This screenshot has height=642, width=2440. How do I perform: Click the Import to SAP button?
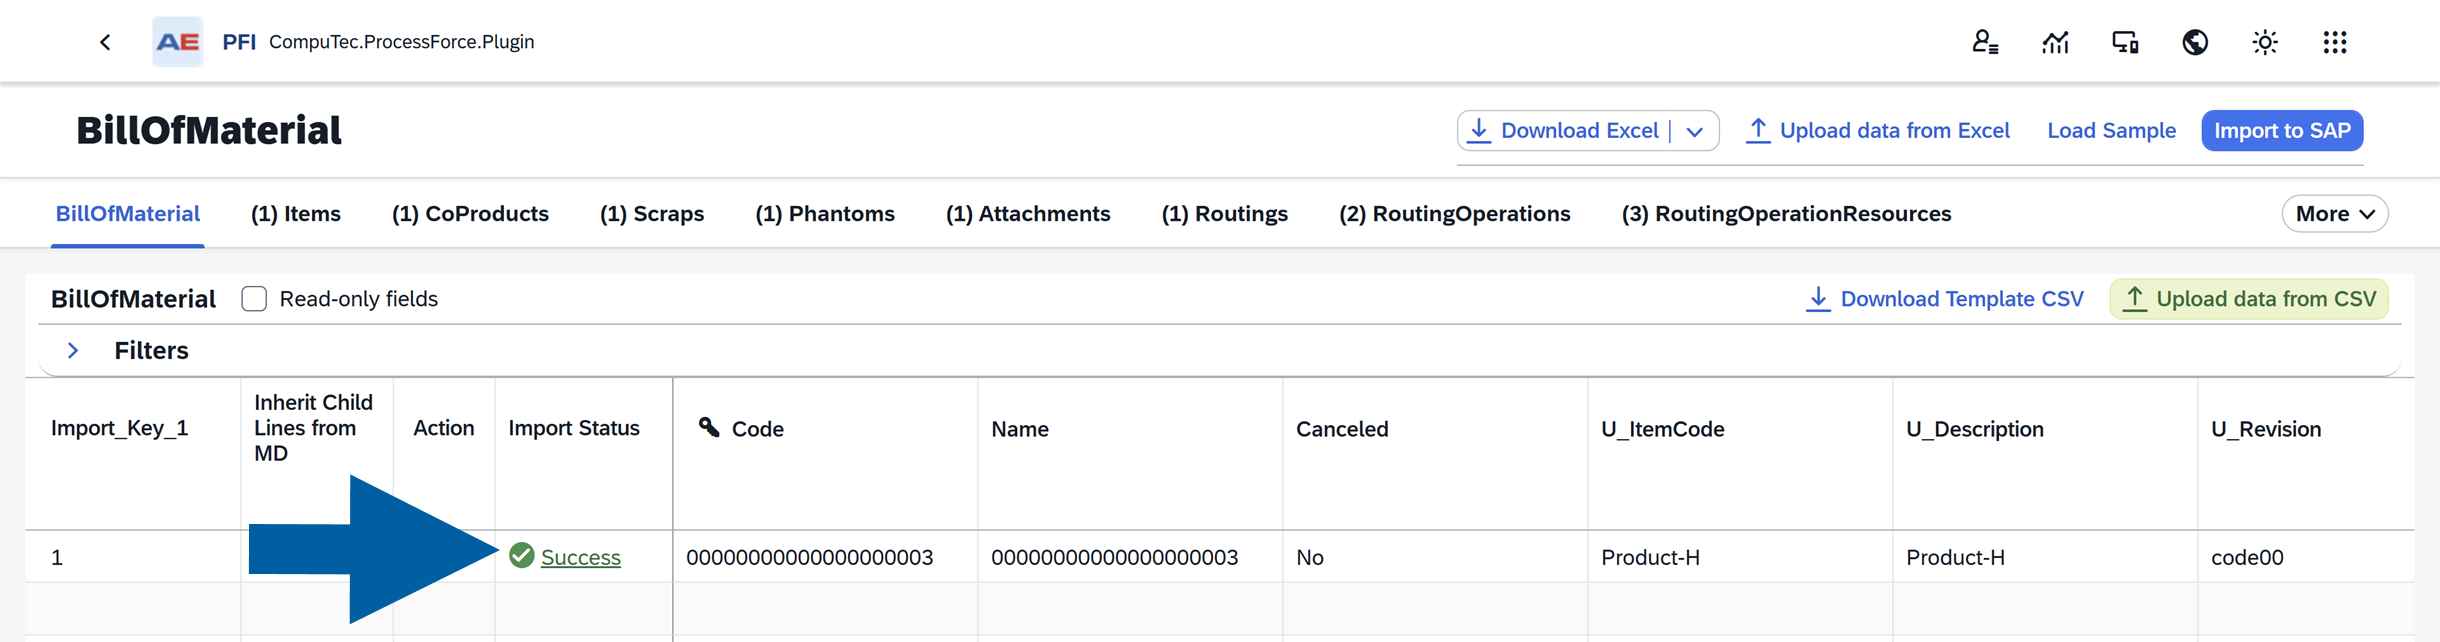tap(2282, 131)
